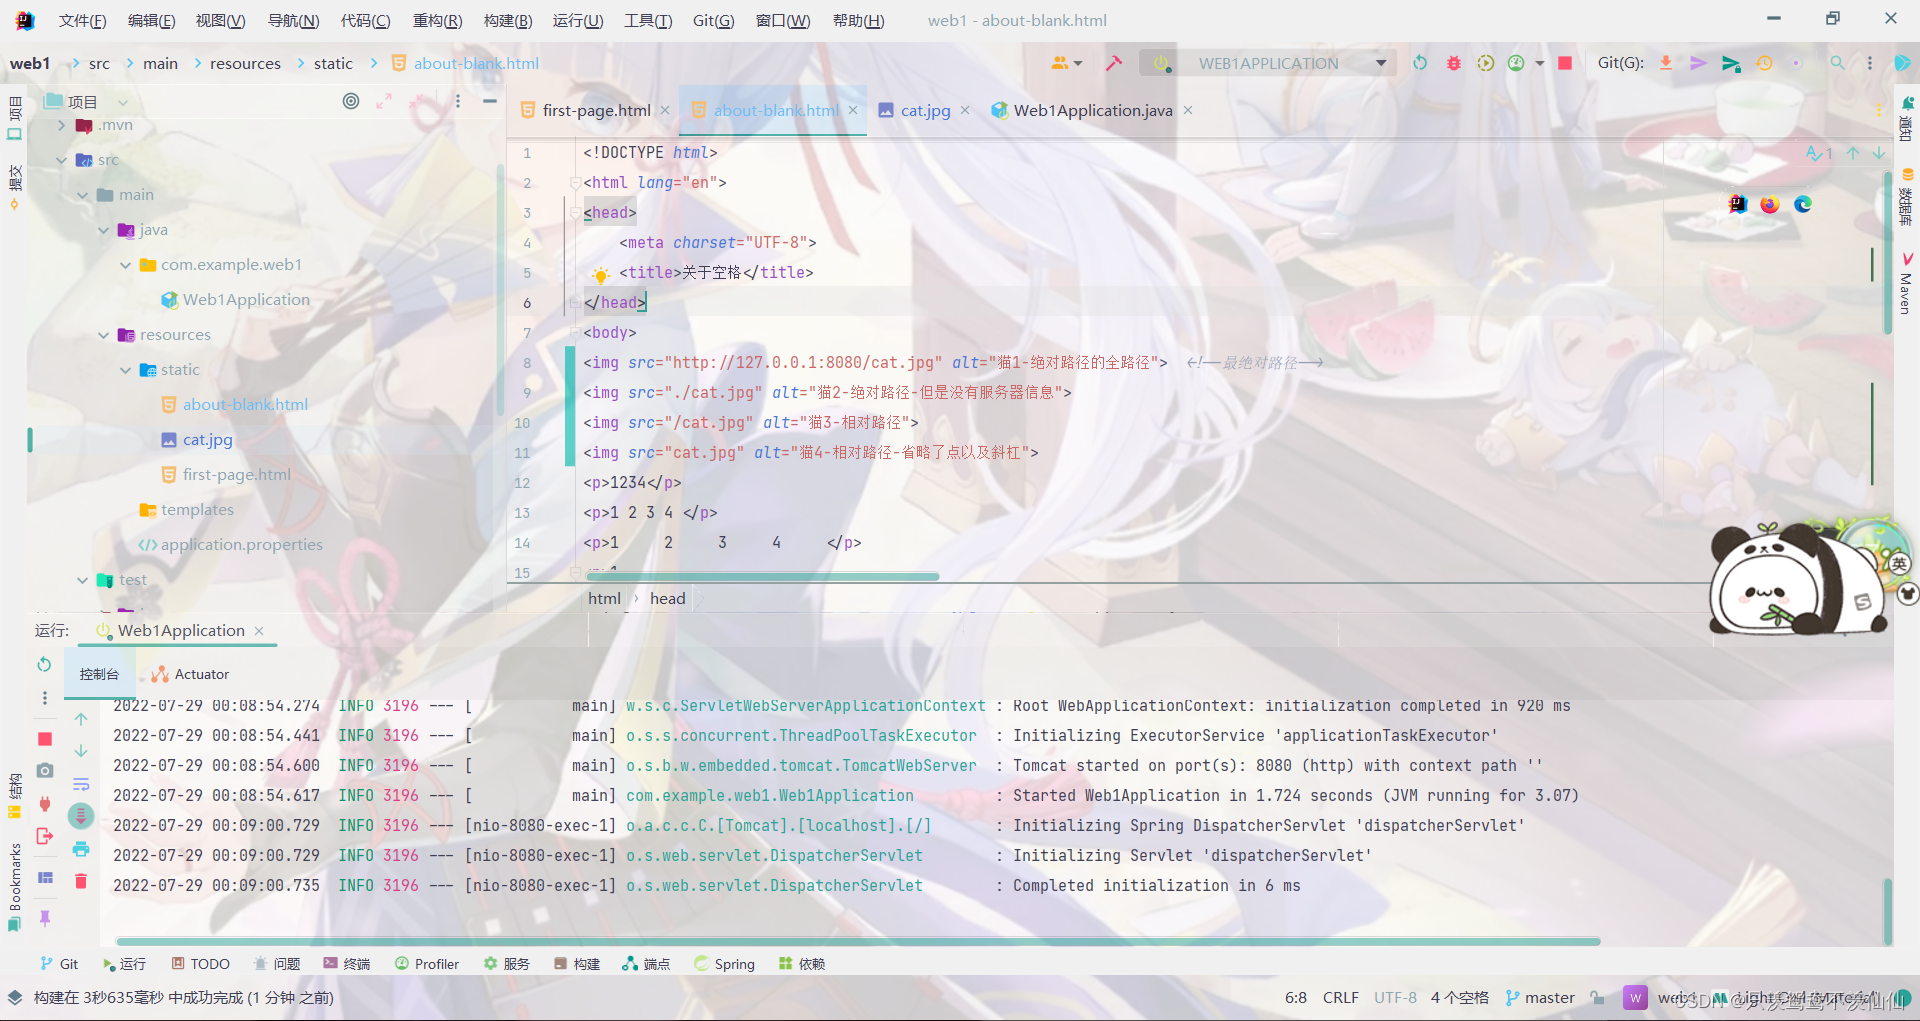
Task: Clear console with the trash icon
Action: (81, 881)
